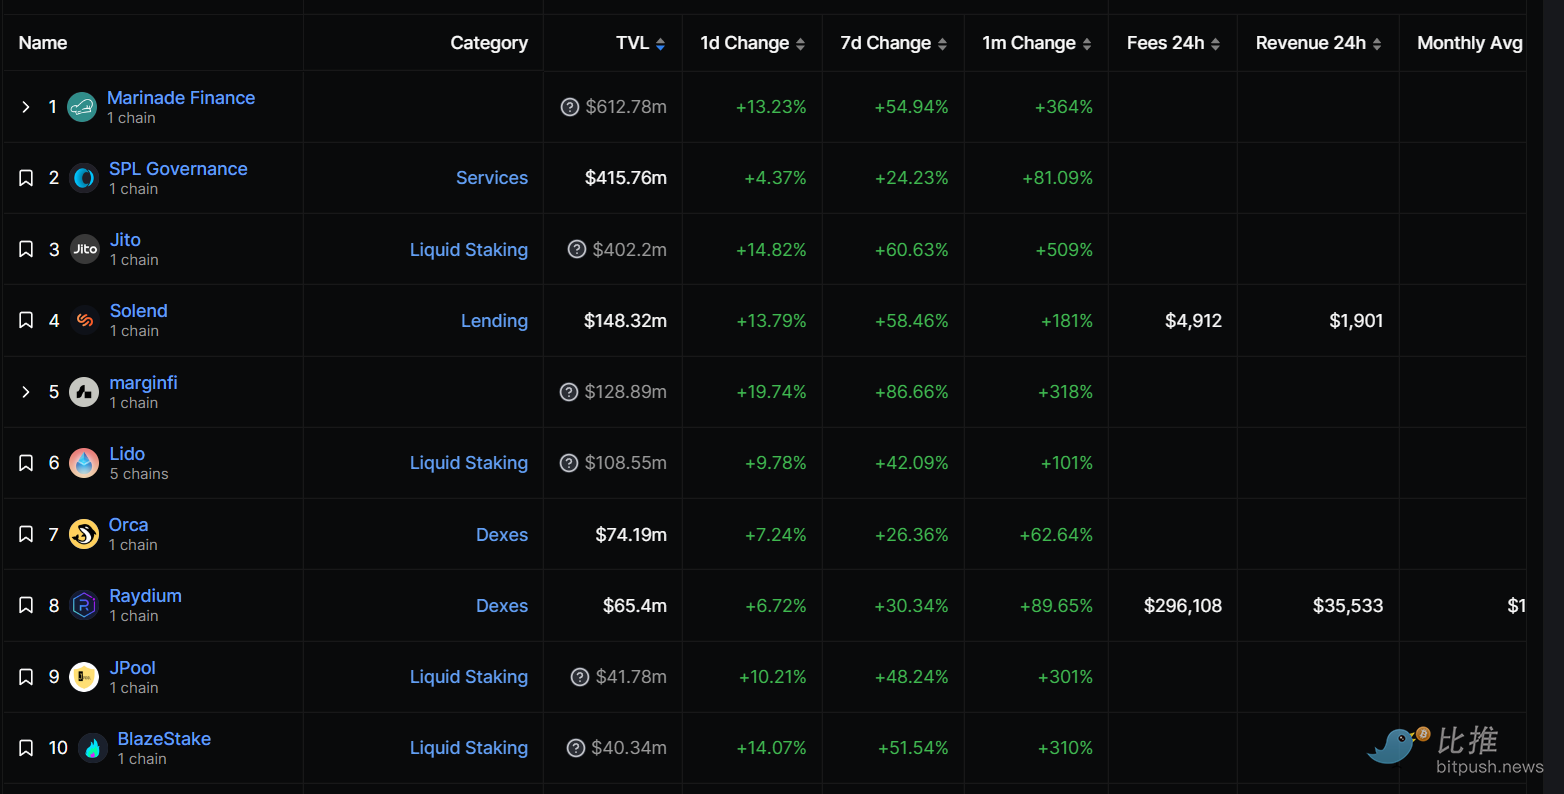Viewport: 1564px width, 794px height.
Task: Open Dexes category in Orca row
Action: pyautogui.click(x=502, y=535)
